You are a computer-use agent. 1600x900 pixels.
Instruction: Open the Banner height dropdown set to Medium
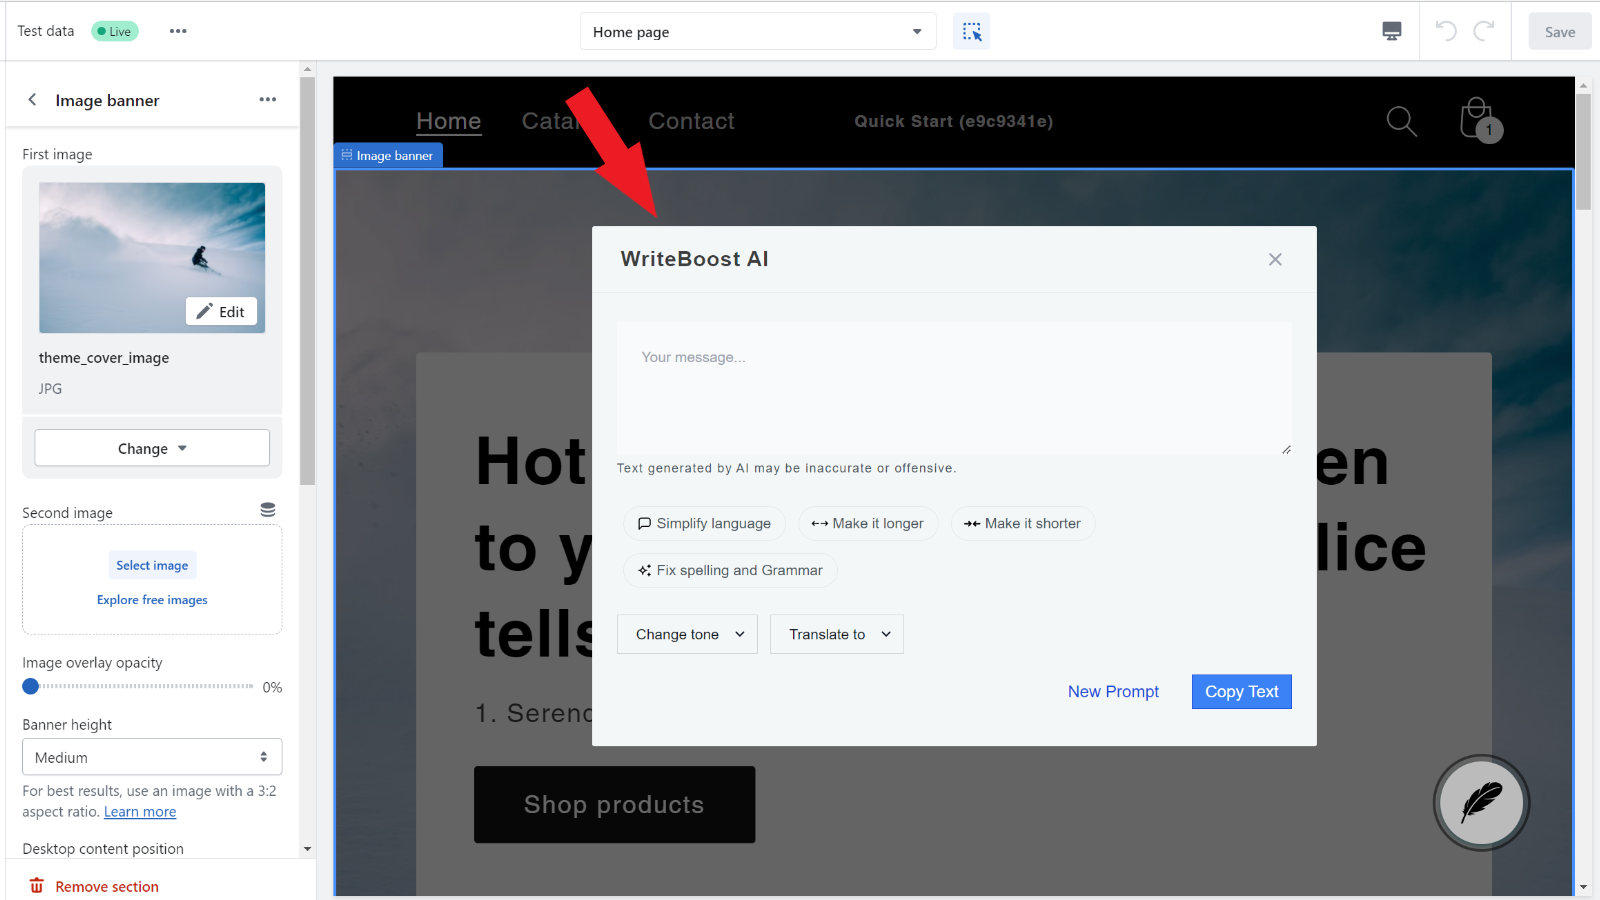pyautogui.click(x=151, y=757)
